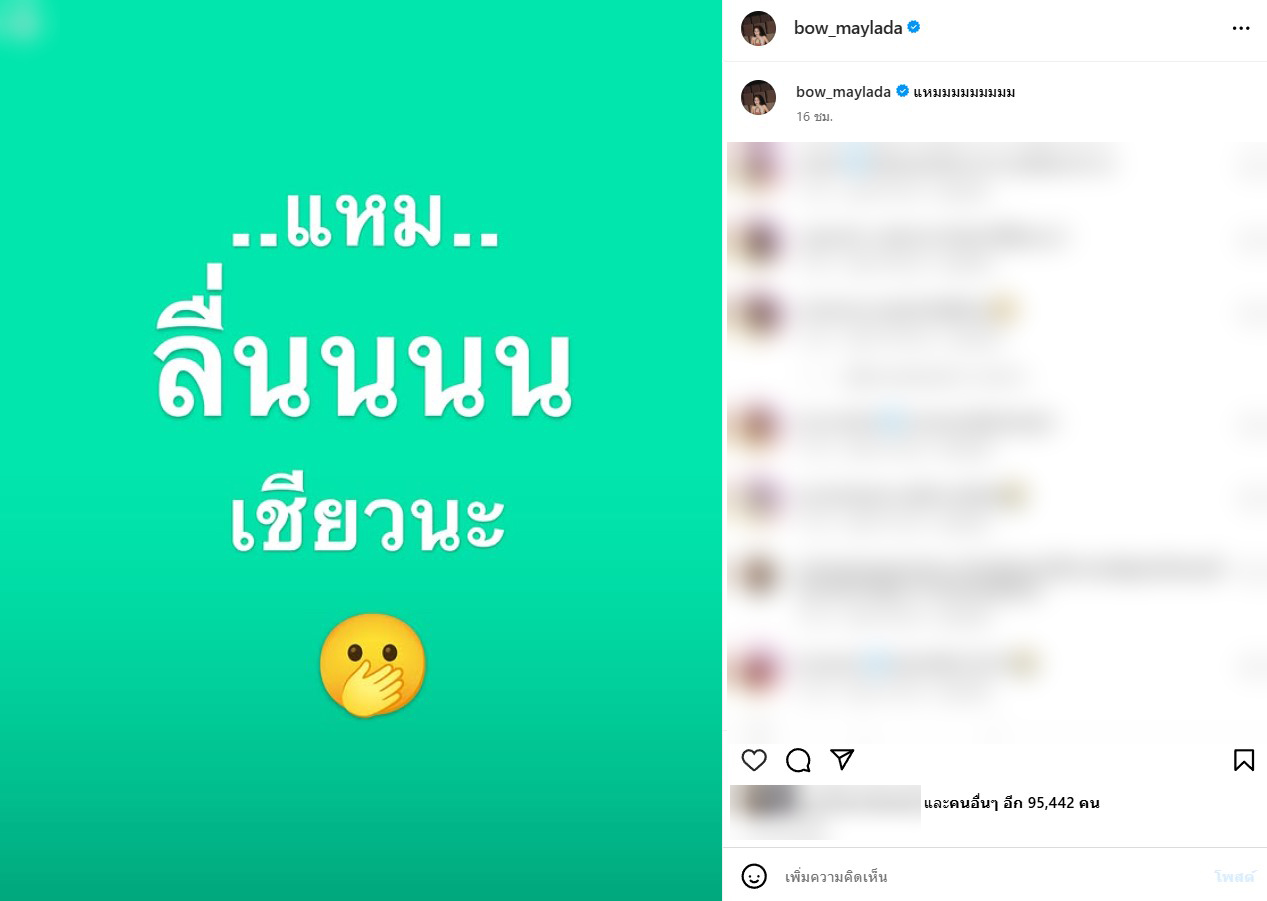This screenshot has height=901, width=1267.
Task: Share the post with paper plane icon
Action: point(842,760)
